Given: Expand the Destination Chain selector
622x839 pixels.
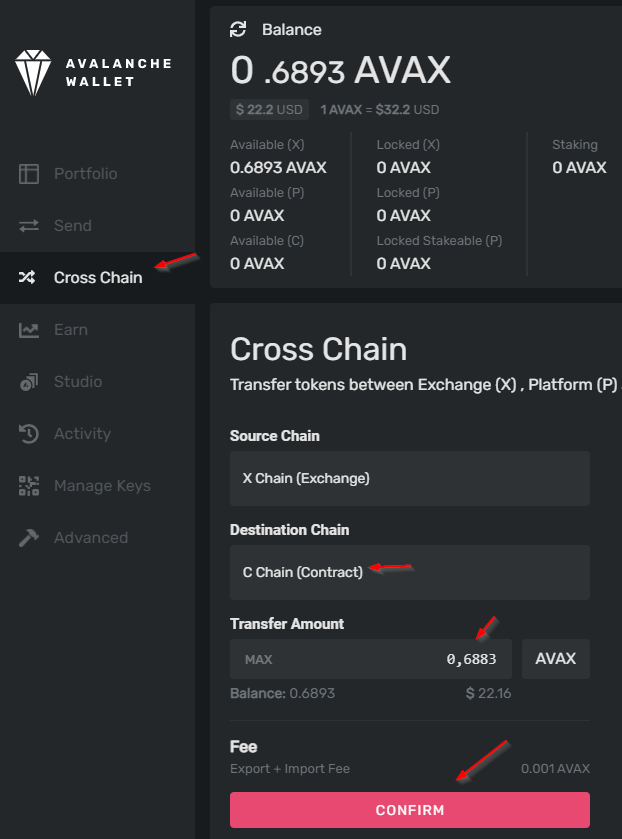Looking at the screenshot, I should (409, 572).
